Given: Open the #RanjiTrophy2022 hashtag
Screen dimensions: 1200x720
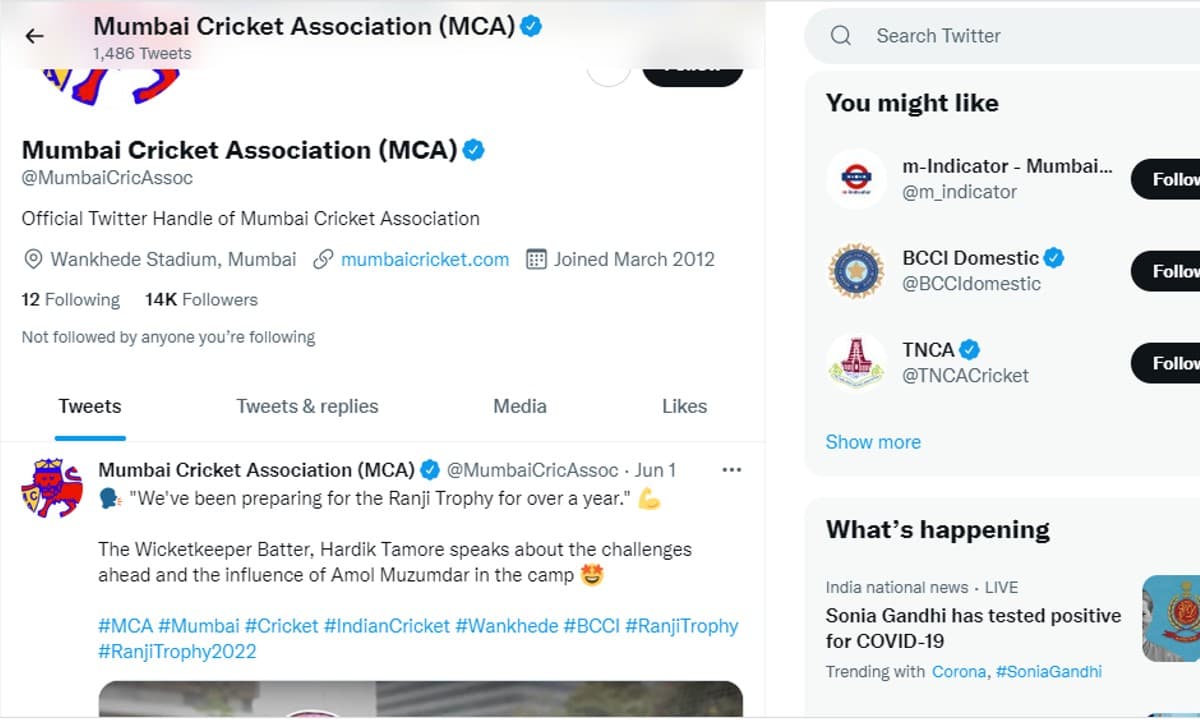Looking at the screenshot, I should 177,652.
